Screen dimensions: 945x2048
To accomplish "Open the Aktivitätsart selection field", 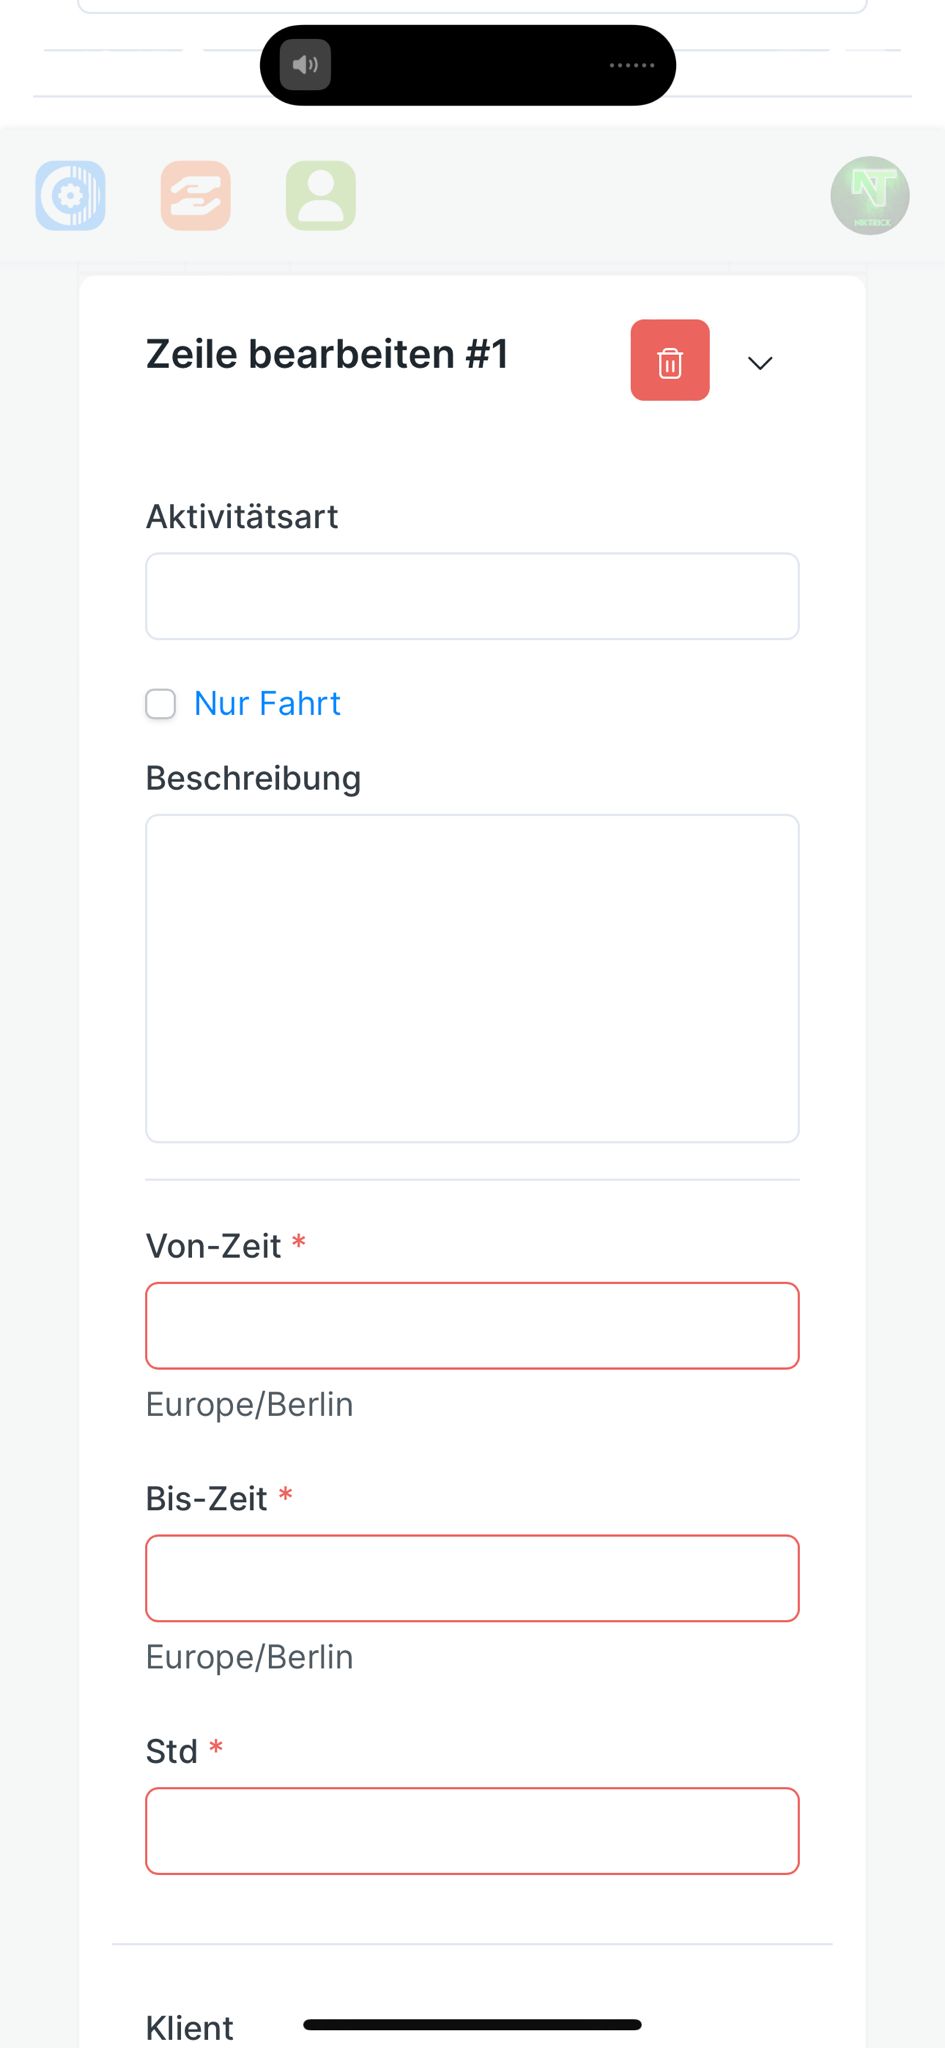I will tap(472, 596).
